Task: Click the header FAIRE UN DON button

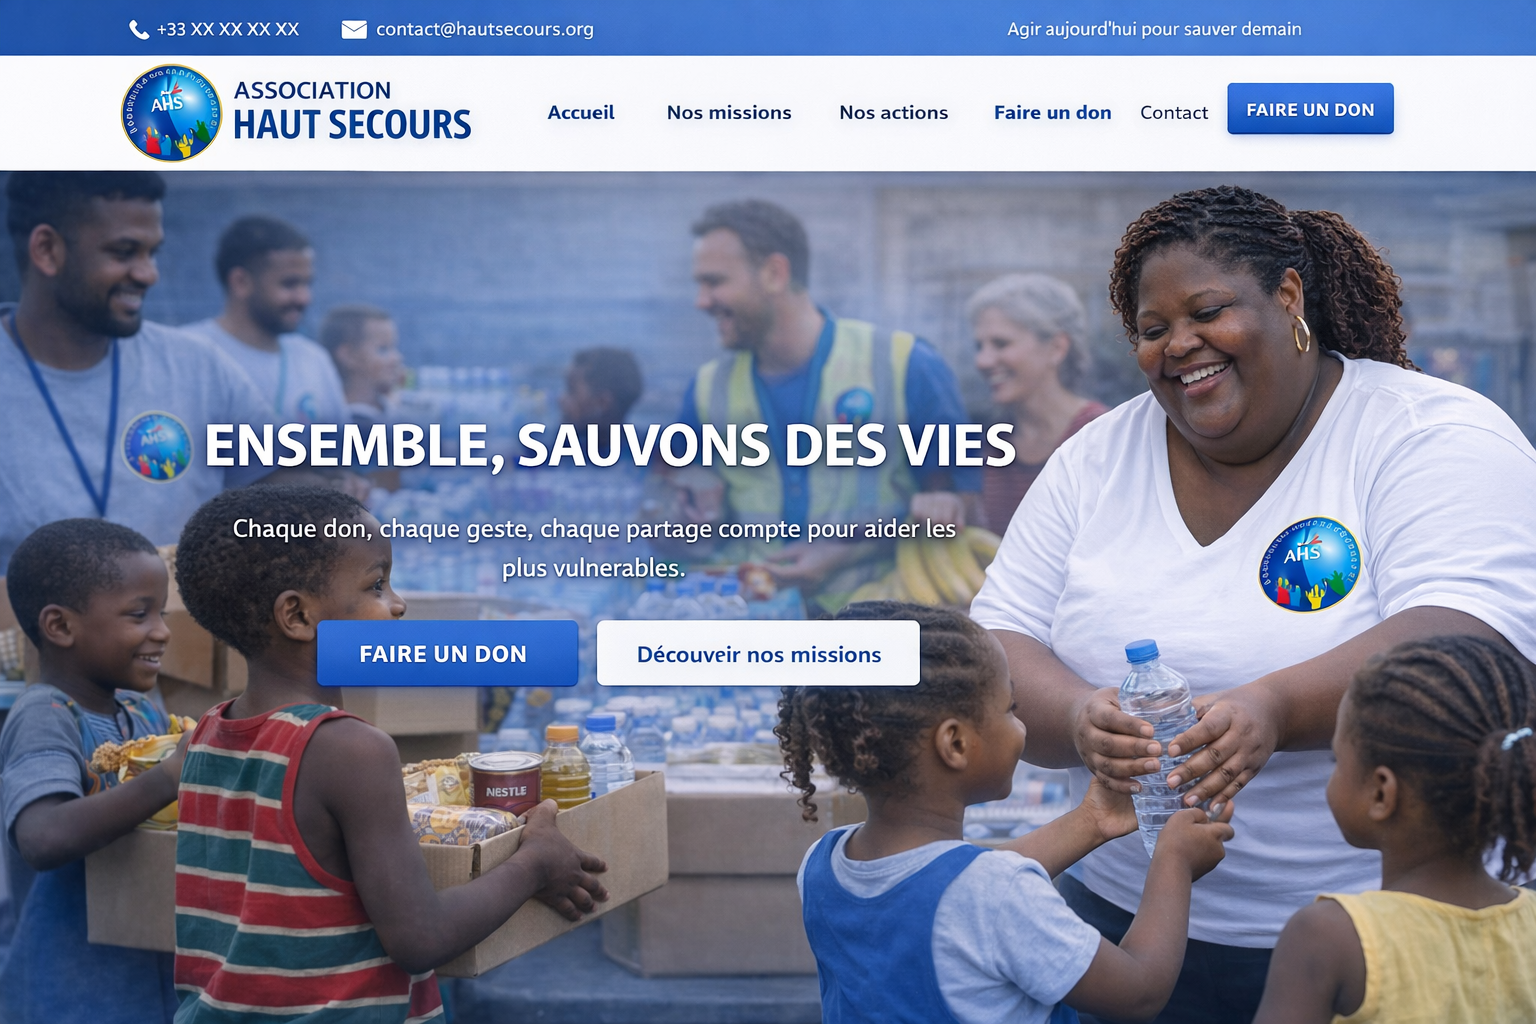Action: 1310,109
